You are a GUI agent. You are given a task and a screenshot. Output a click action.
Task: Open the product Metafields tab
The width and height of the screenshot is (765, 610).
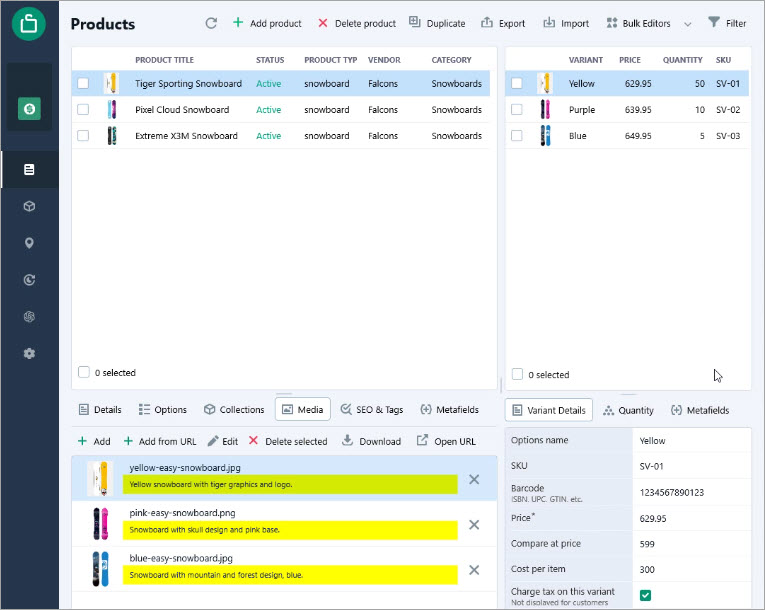coord(449,409)
